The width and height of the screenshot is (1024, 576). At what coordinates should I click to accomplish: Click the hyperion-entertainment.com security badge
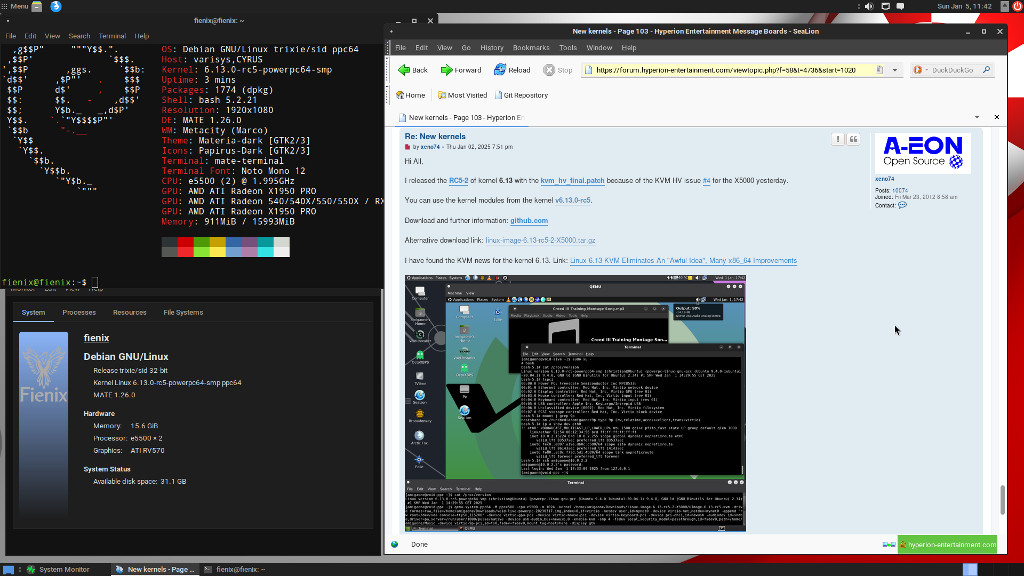[948, 545]
